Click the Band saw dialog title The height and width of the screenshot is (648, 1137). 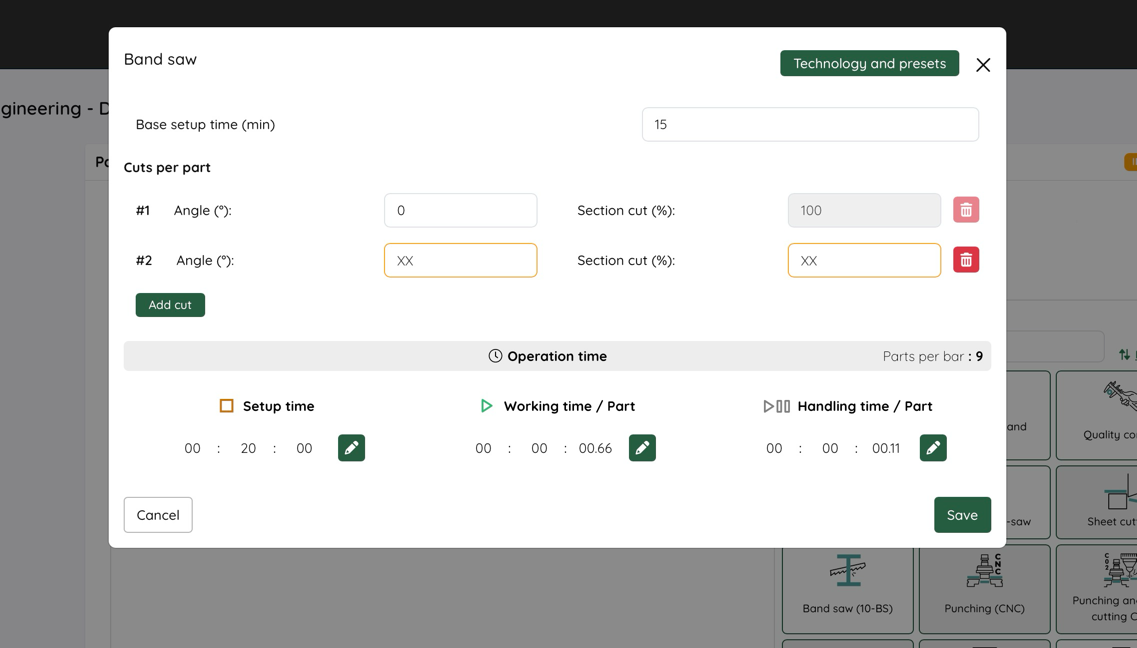160,59
